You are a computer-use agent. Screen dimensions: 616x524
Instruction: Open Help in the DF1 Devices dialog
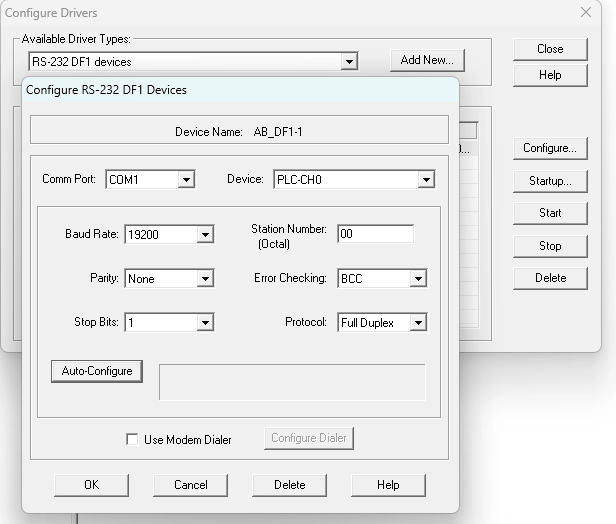[388, 485]
